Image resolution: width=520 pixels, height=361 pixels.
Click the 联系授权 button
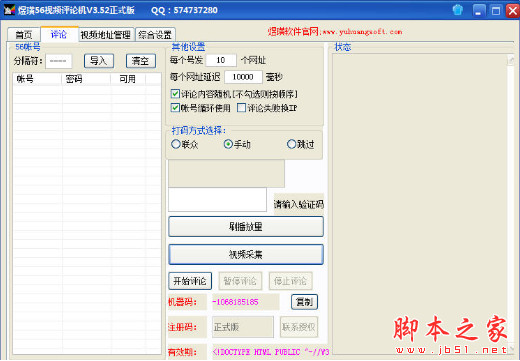(299, 327)
